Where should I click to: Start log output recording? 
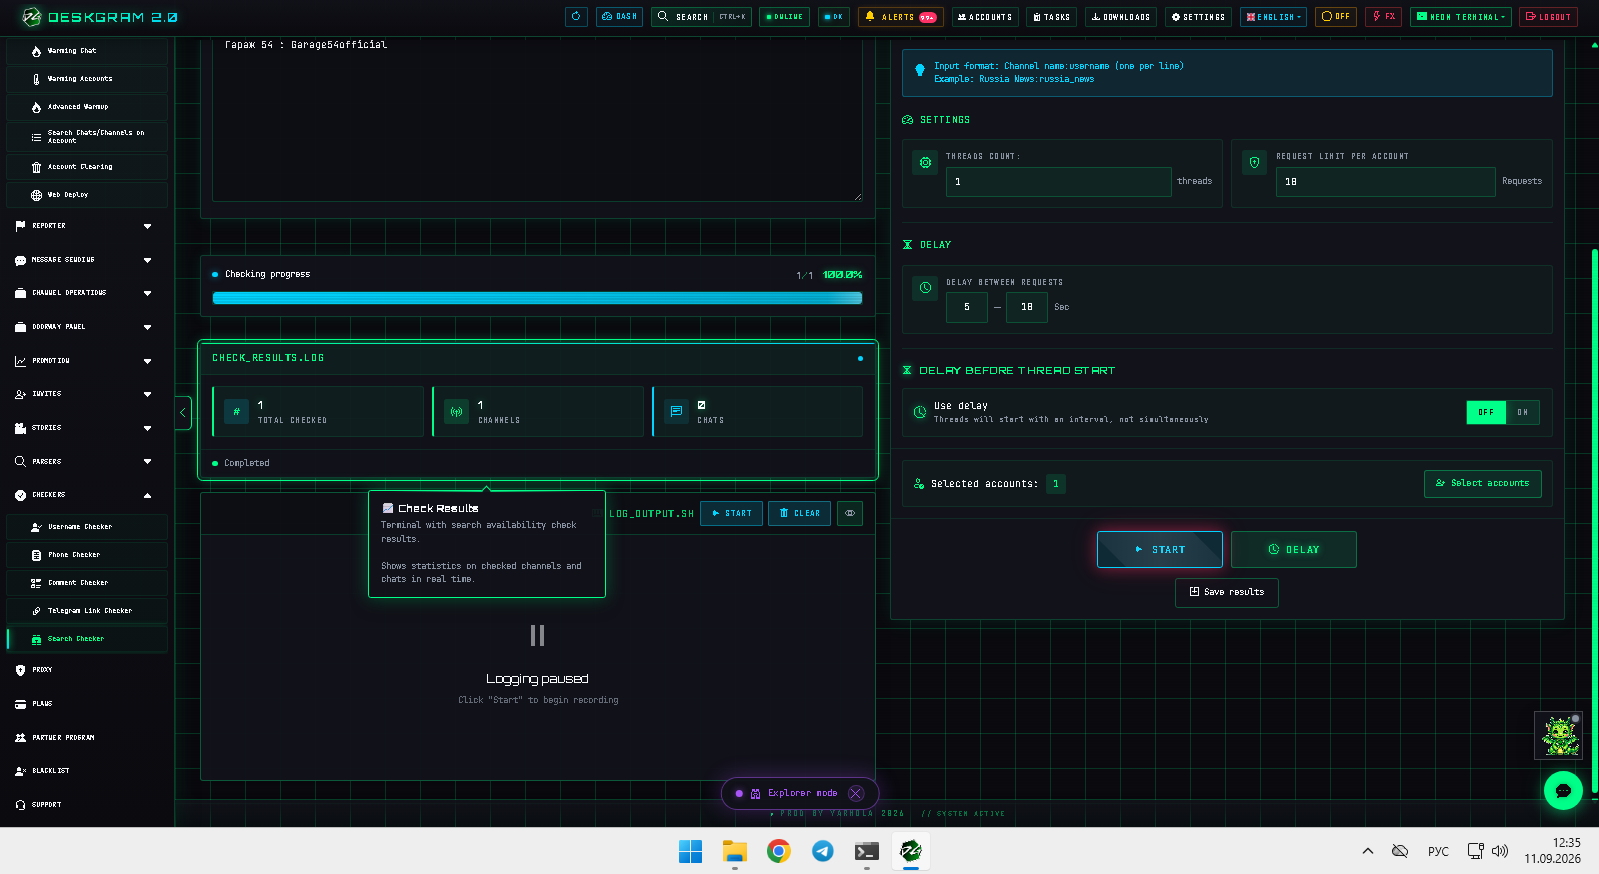(731, 514)
